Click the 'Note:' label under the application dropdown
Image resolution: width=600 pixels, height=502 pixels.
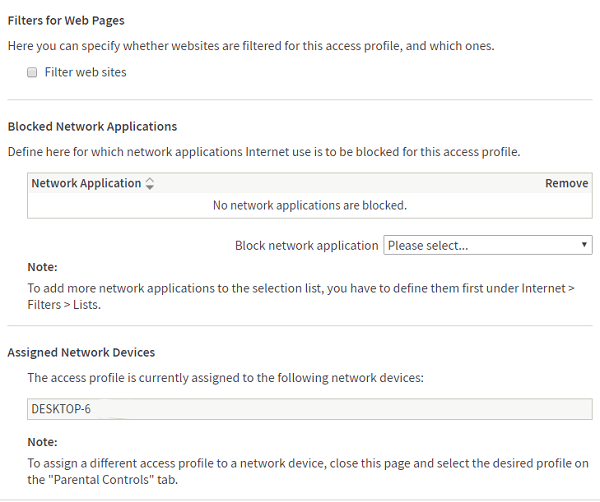tap(42, 267)
